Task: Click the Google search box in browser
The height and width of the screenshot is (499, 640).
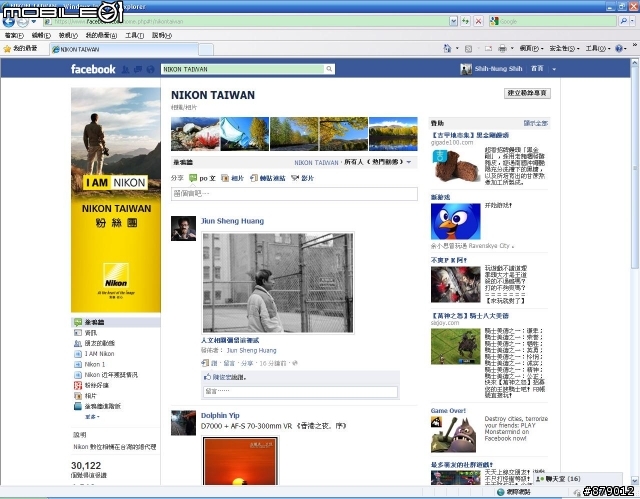Action: (553, 21)
